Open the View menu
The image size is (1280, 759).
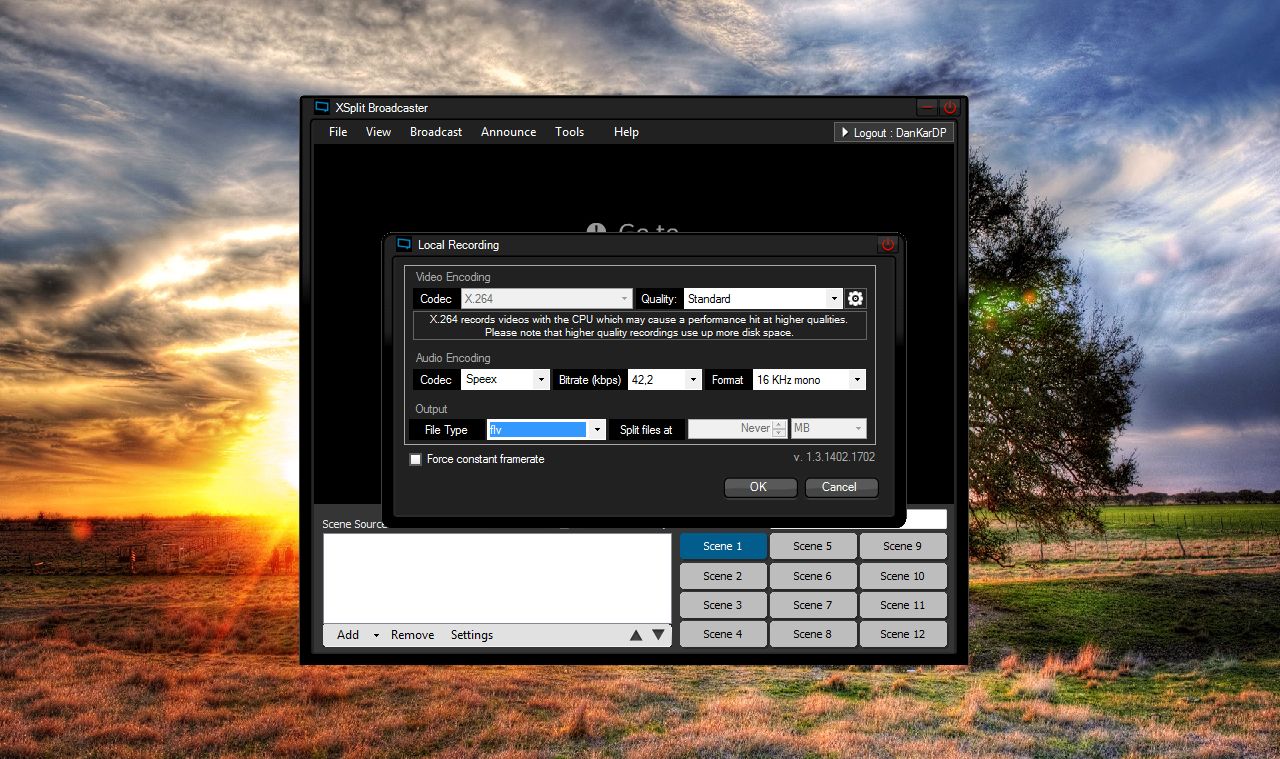pyautogui.click(x=378, y=132)
